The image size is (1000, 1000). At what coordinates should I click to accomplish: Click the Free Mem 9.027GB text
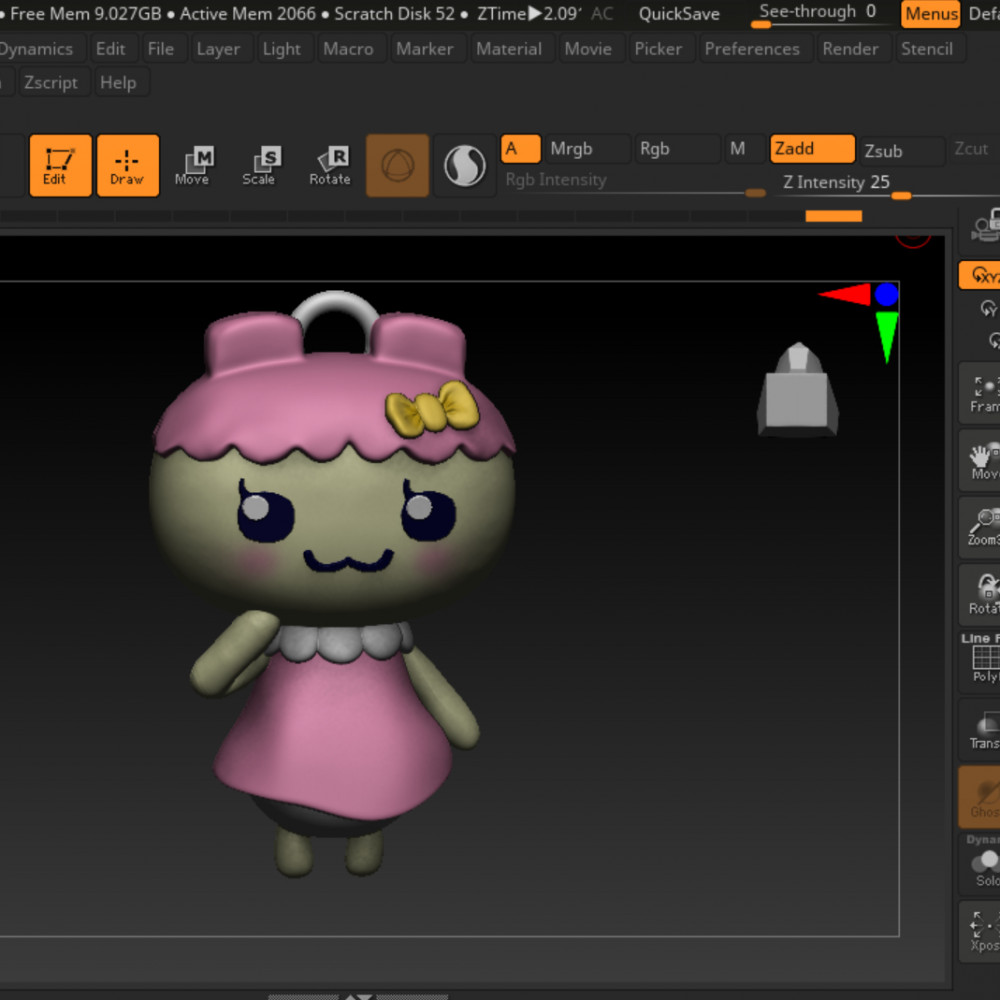pyautogui.click(x=86, y=13)
